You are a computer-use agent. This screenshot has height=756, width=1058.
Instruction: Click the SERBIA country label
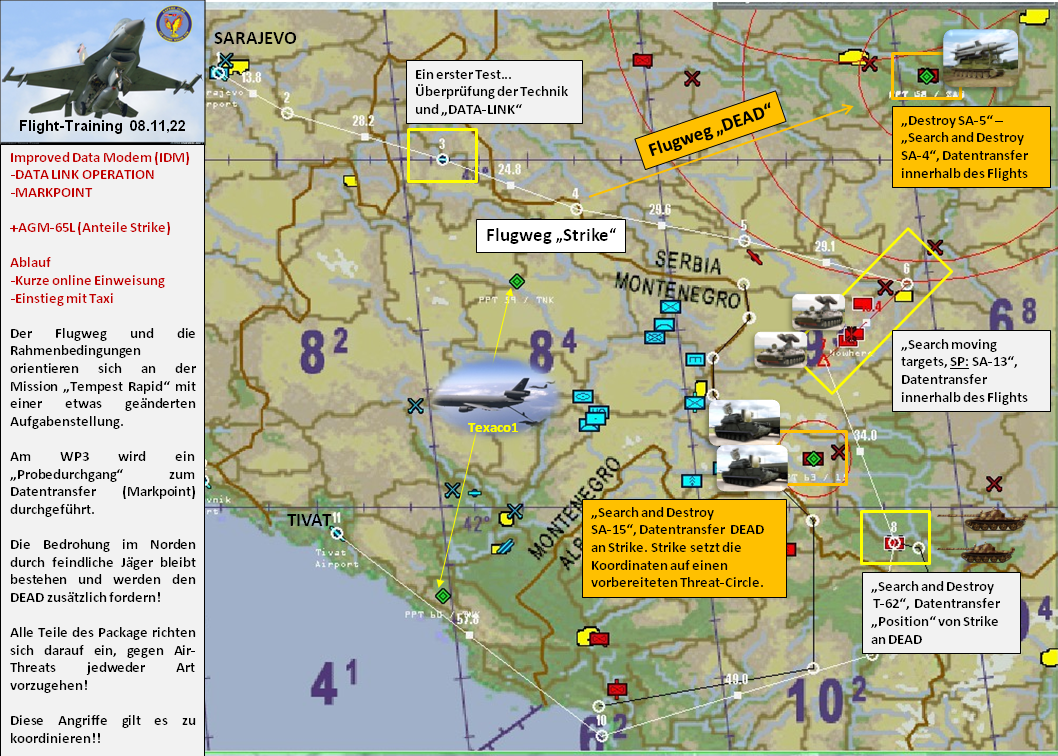click(688, 261)
